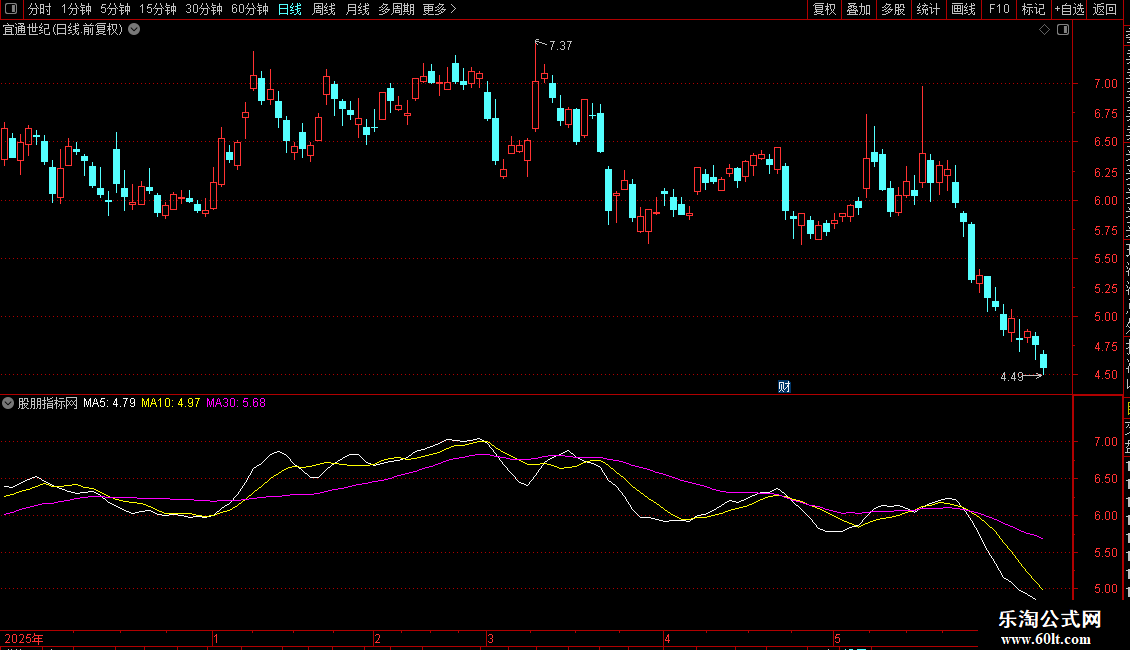The width and height of the screenshot is (1130, 650).
Task: Switch to 分时 view
Action: pyautogui.click(x=40, y=9)
